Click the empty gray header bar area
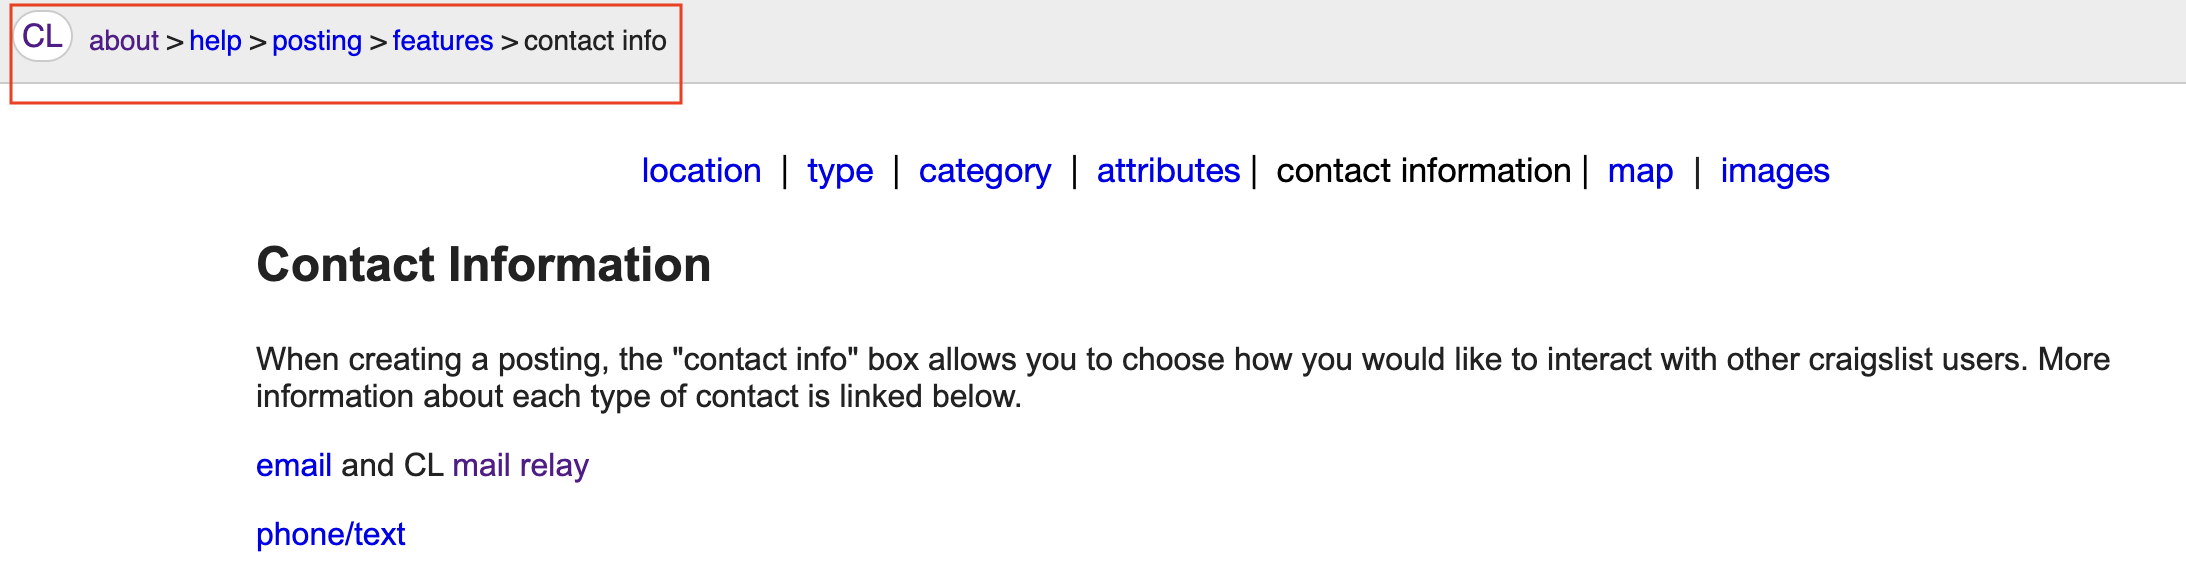Viewport: 2186px width, 578px height. 1400,41
